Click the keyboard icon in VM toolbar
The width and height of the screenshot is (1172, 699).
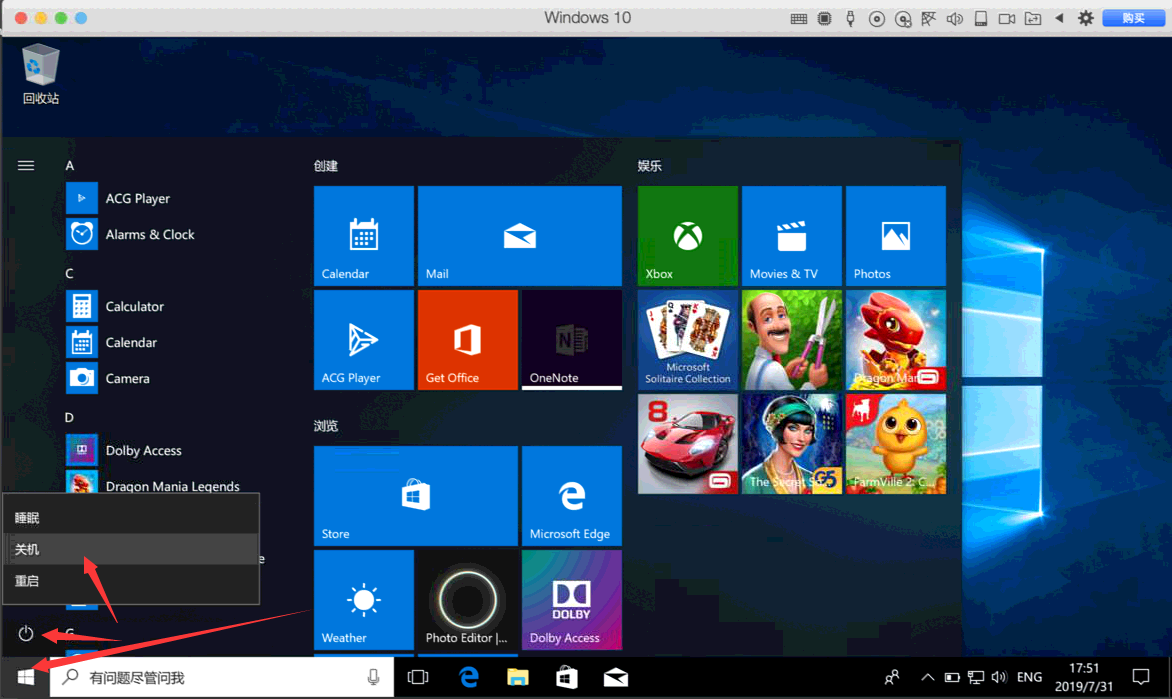pos(798,19)
